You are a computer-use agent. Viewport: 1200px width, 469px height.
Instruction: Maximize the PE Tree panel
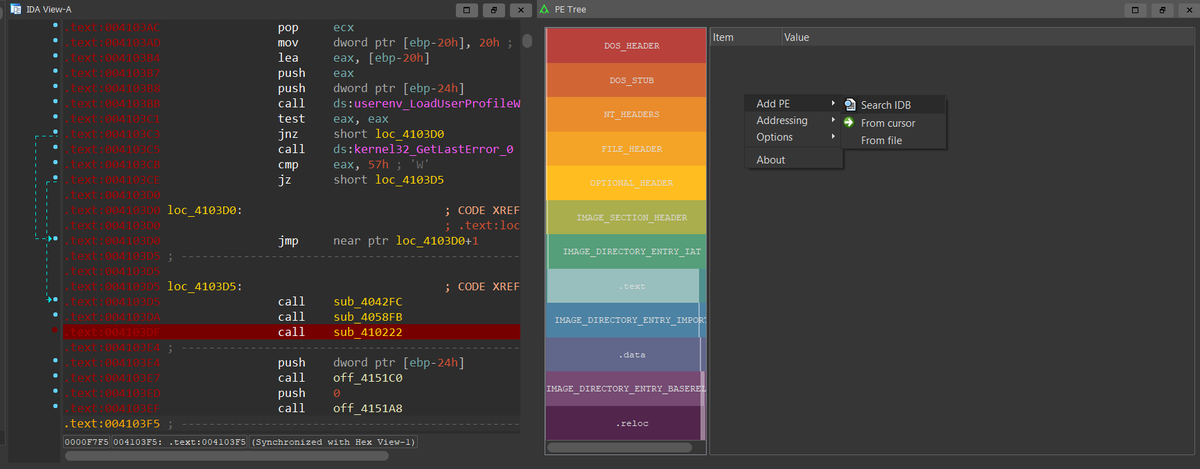coord(1134,10)
